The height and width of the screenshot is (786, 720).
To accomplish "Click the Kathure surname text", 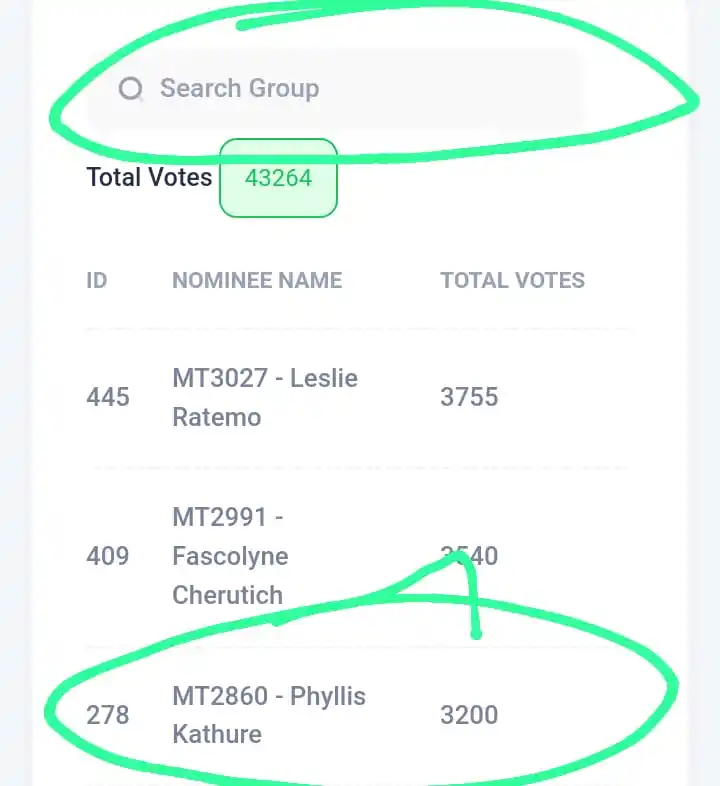I will click(x=217, y=735).
